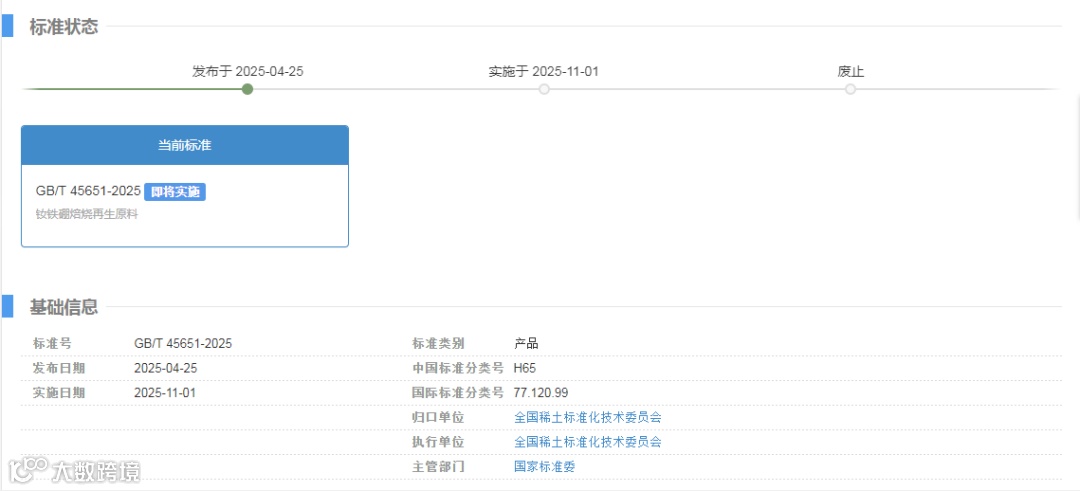Click the 77.120.99 classification value
The width and height of the screenshot is (1080, 491).
541,393
